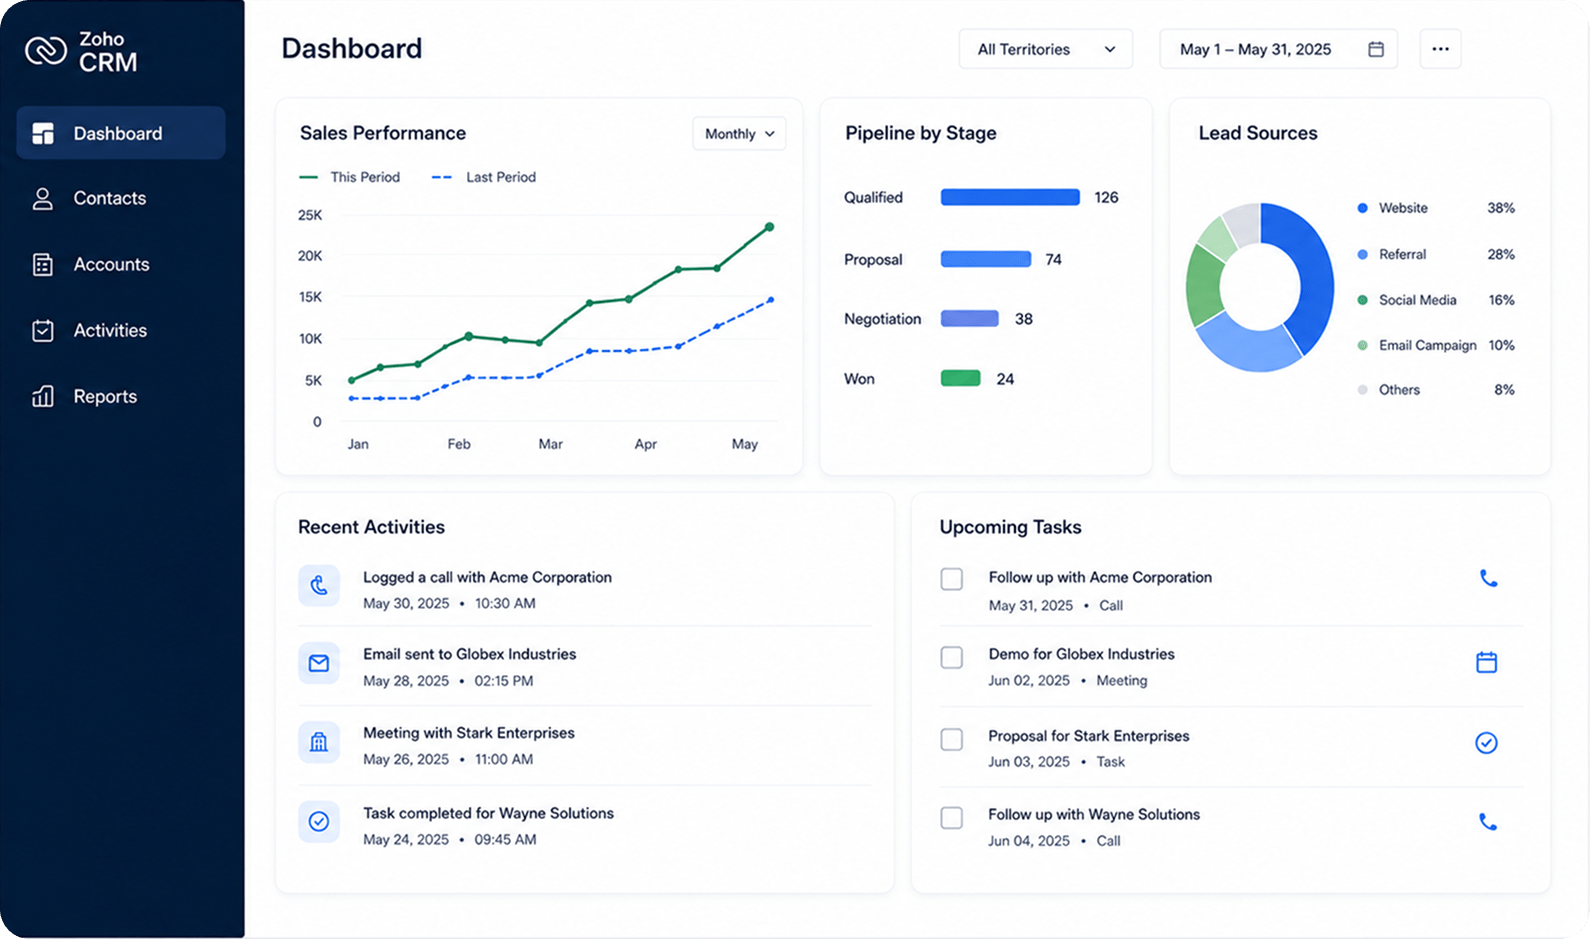Tick the Proposal for Stark Enterprises checkbox

point(952,739)
